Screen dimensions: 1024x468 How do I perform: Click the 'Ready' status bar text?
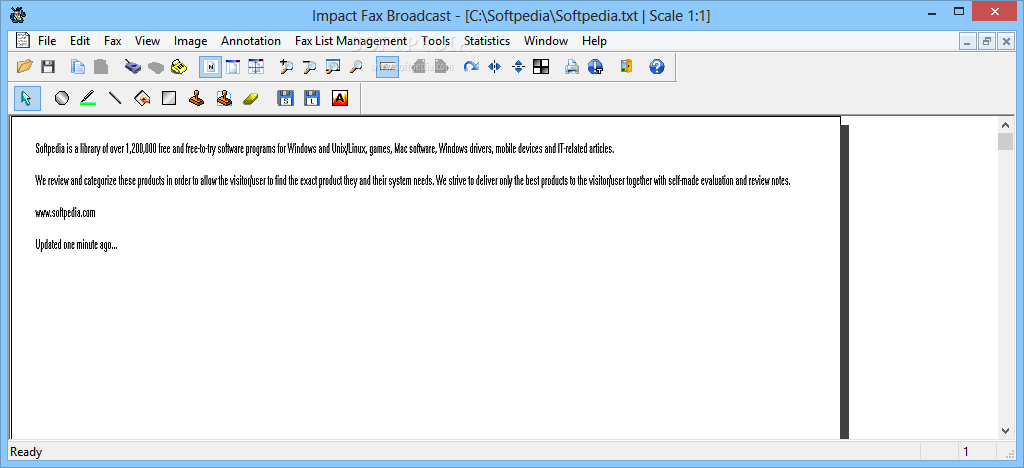pos(26,452)
